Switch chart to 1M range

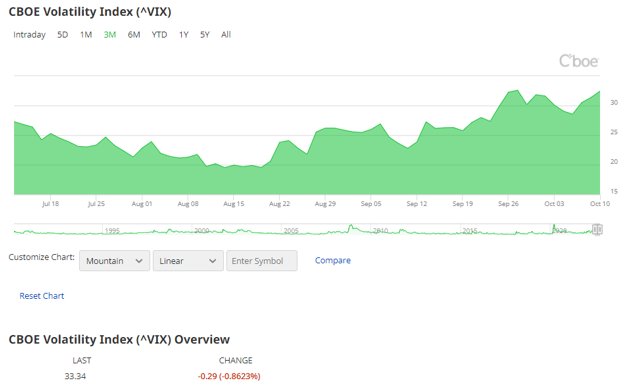(86, 35)
